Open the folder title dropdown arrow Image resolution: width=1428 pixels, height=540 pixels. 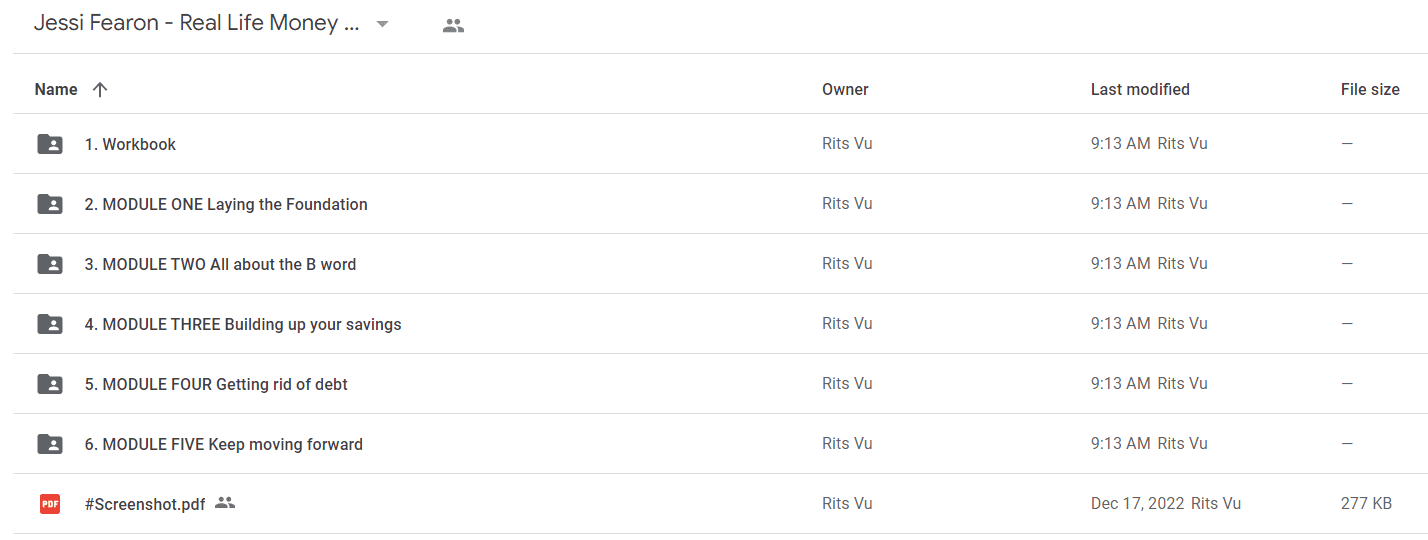tap(382, 25)
